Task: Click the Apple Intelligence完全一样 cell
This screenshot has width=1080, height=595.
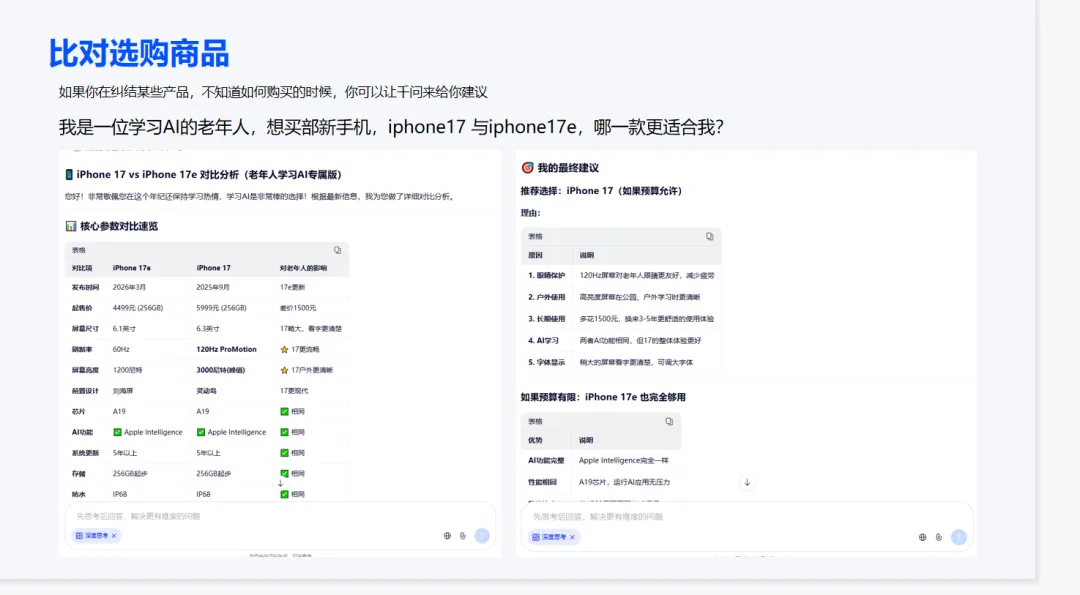Action: 623,460
